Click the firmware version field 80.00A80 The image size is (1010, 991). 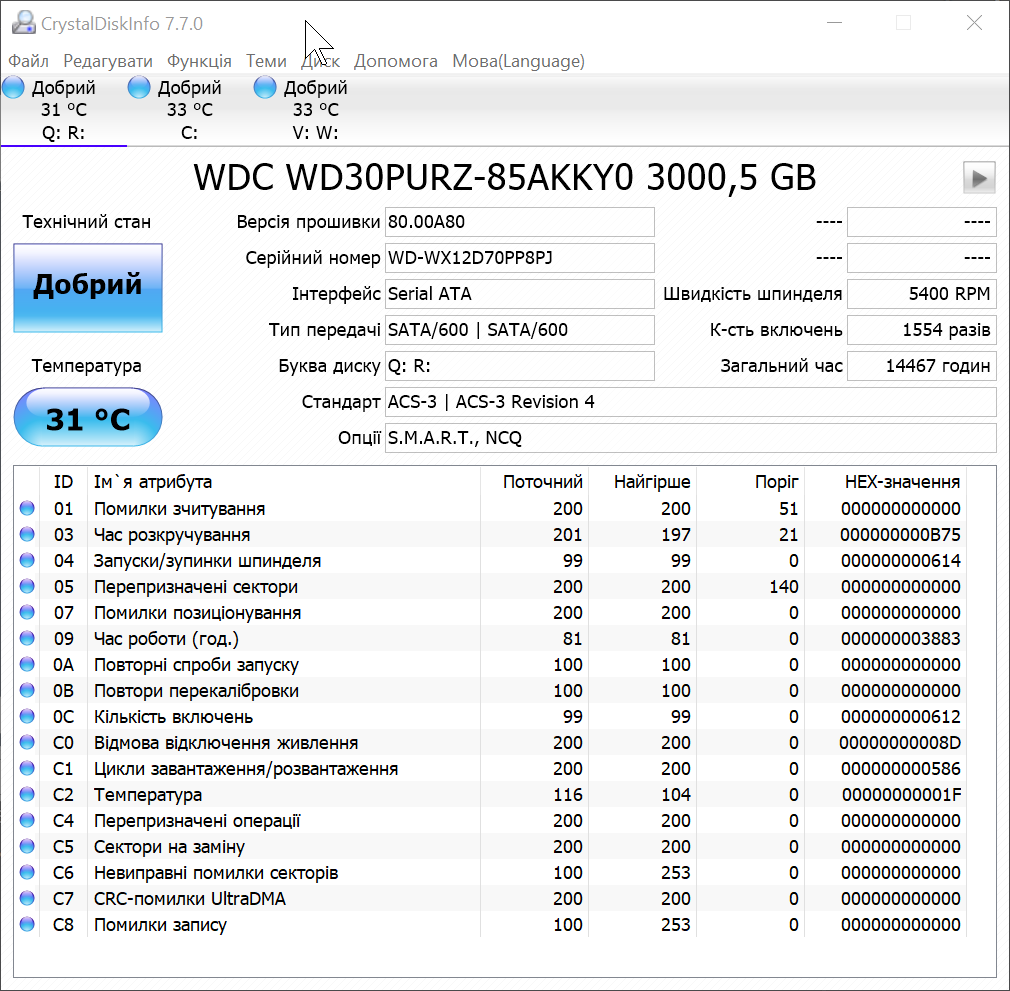pyautogui.click(x=519, y=222)
